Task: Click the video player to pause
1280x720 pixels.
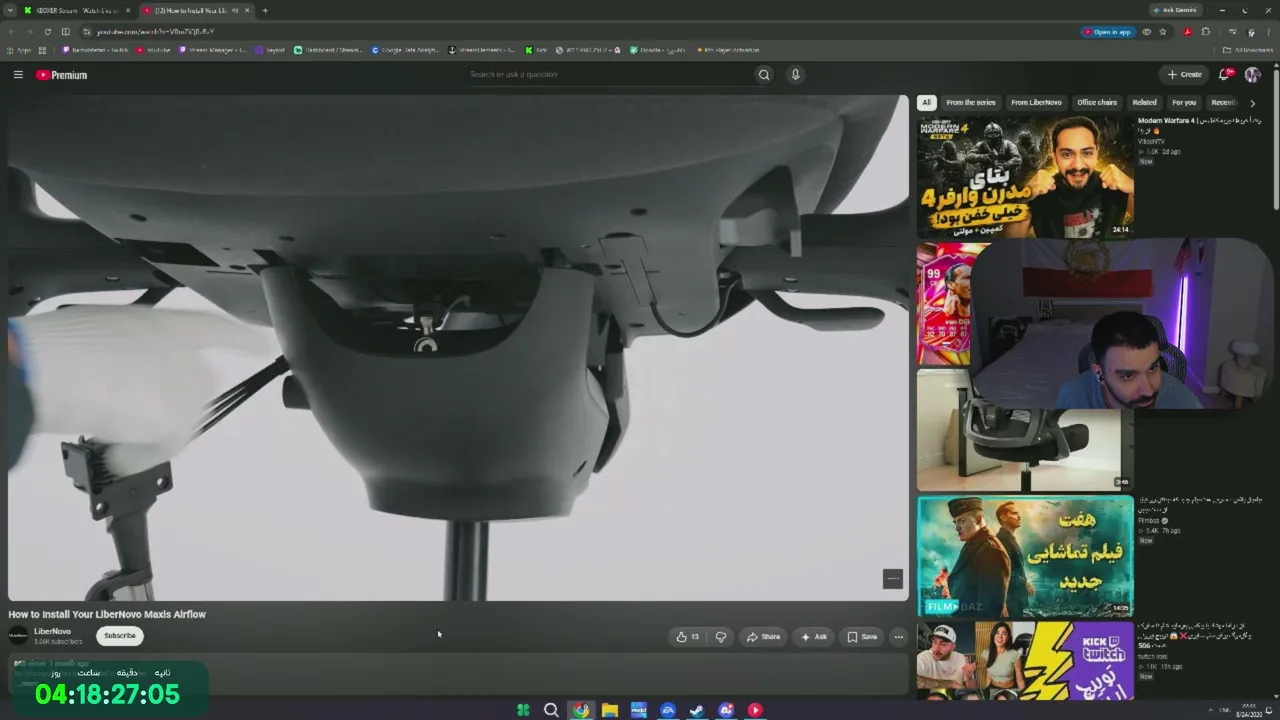Action: [x=458, y=348]
